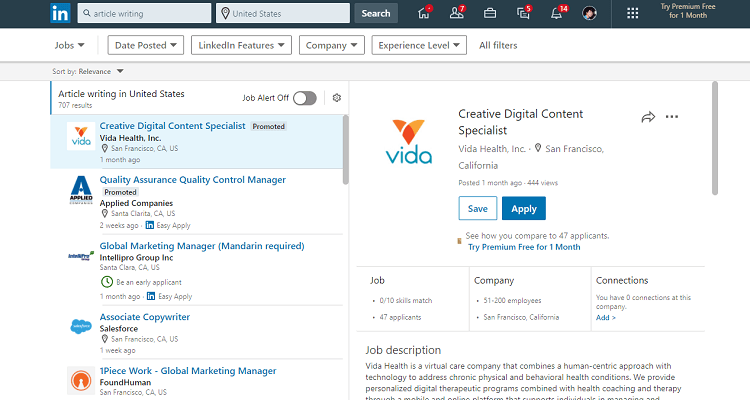The height and width of the screenshot is (400, 750).
Task: Click the job alert settings gear
Action: coord(337,98)
